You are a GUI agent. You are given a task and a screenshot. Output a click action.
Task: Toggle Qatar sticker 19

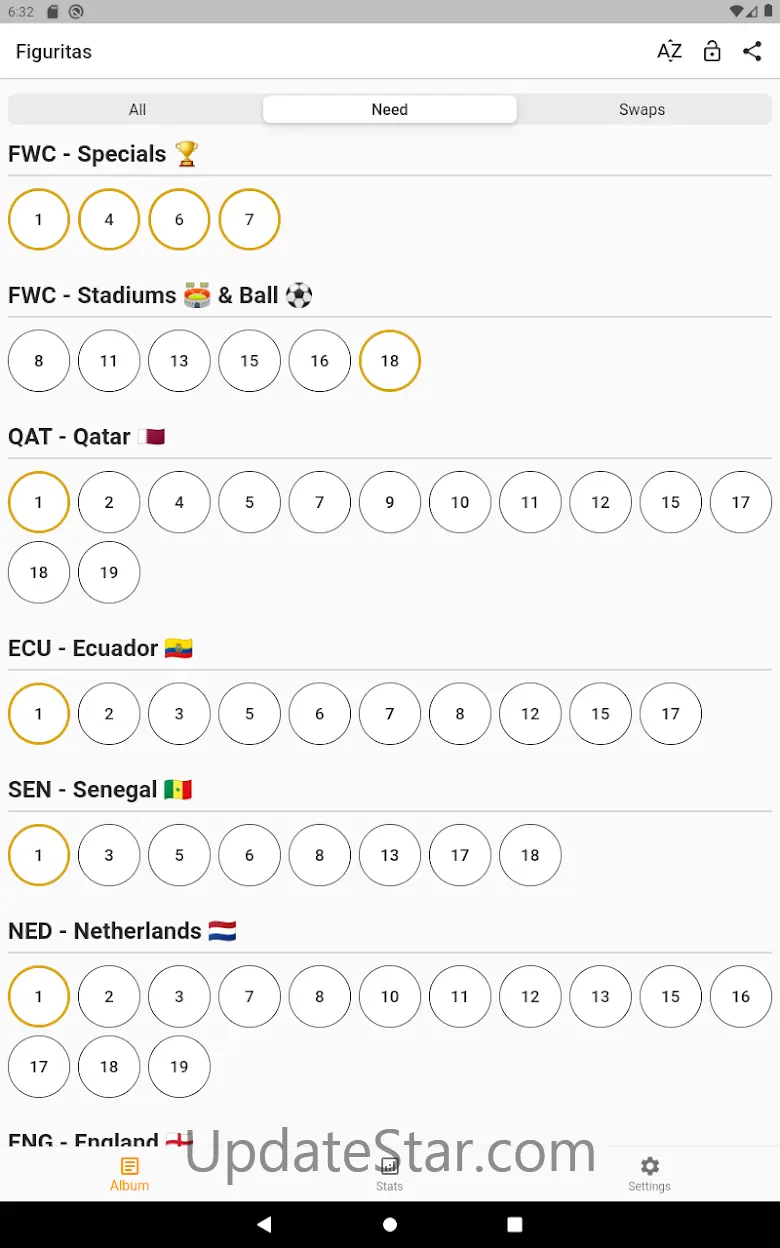click(109, 572)
